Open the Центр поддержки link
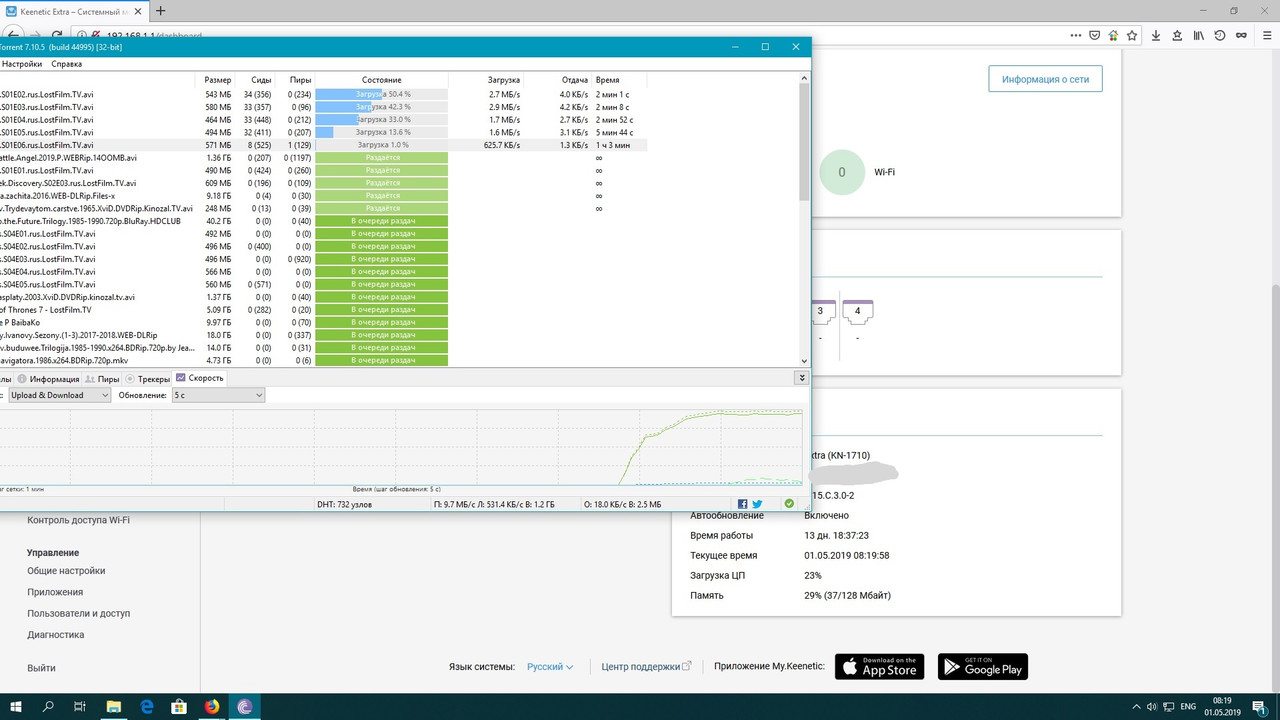The image size is (1280, 720). coord(646,667)
